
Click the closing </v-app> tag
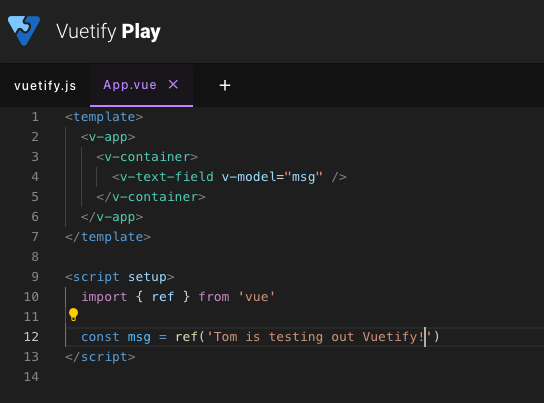(x=112, y=217)
